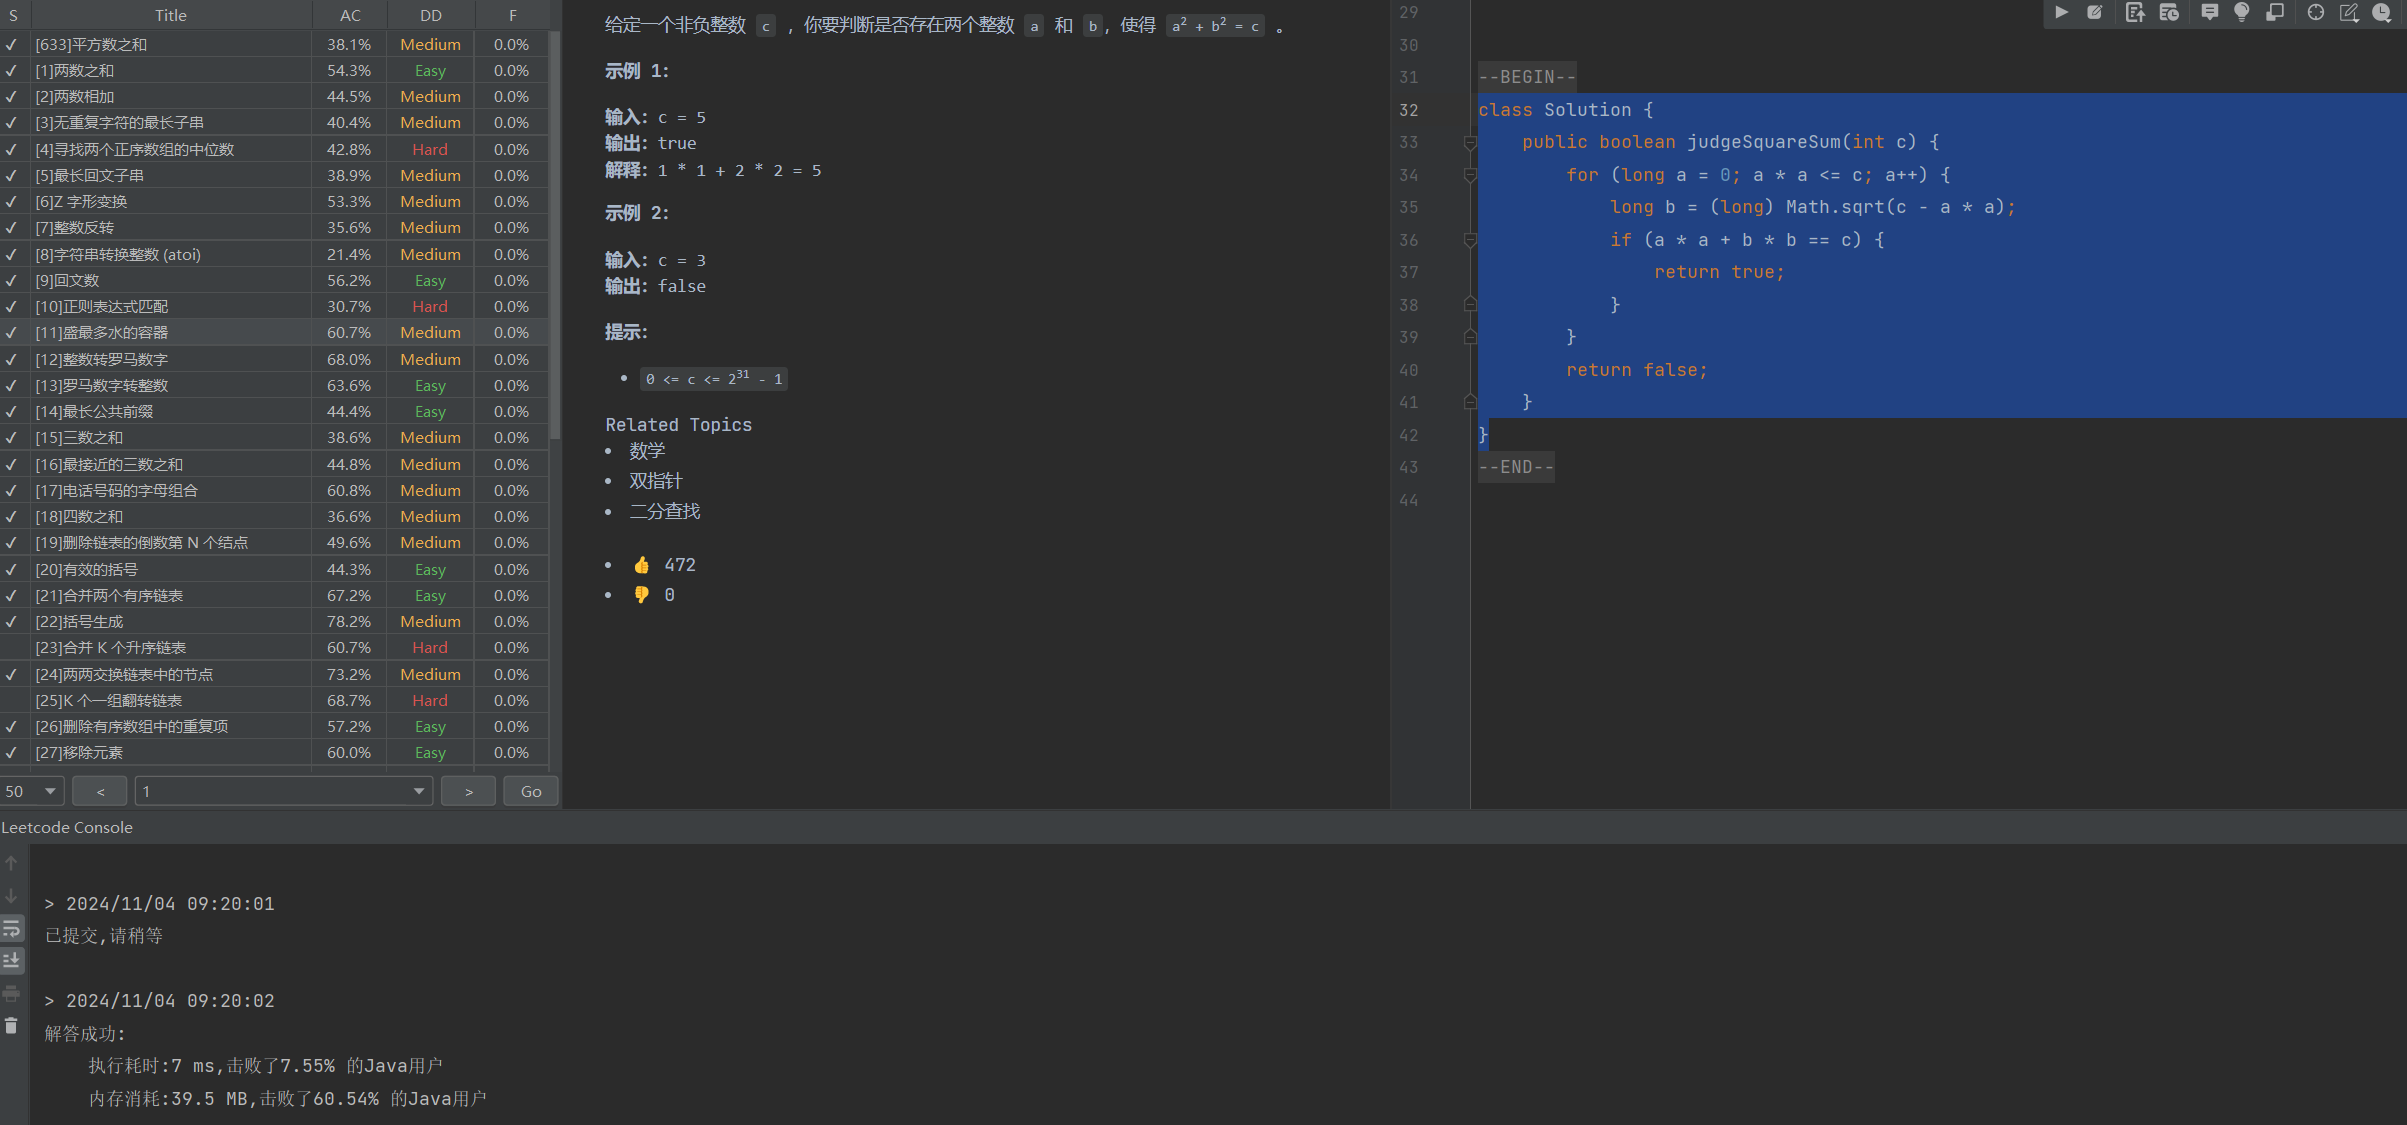This screenshot has width=2407, height=1125.
Task: Click console line 执行耗时:7 ms
Action: [265, 1066]
